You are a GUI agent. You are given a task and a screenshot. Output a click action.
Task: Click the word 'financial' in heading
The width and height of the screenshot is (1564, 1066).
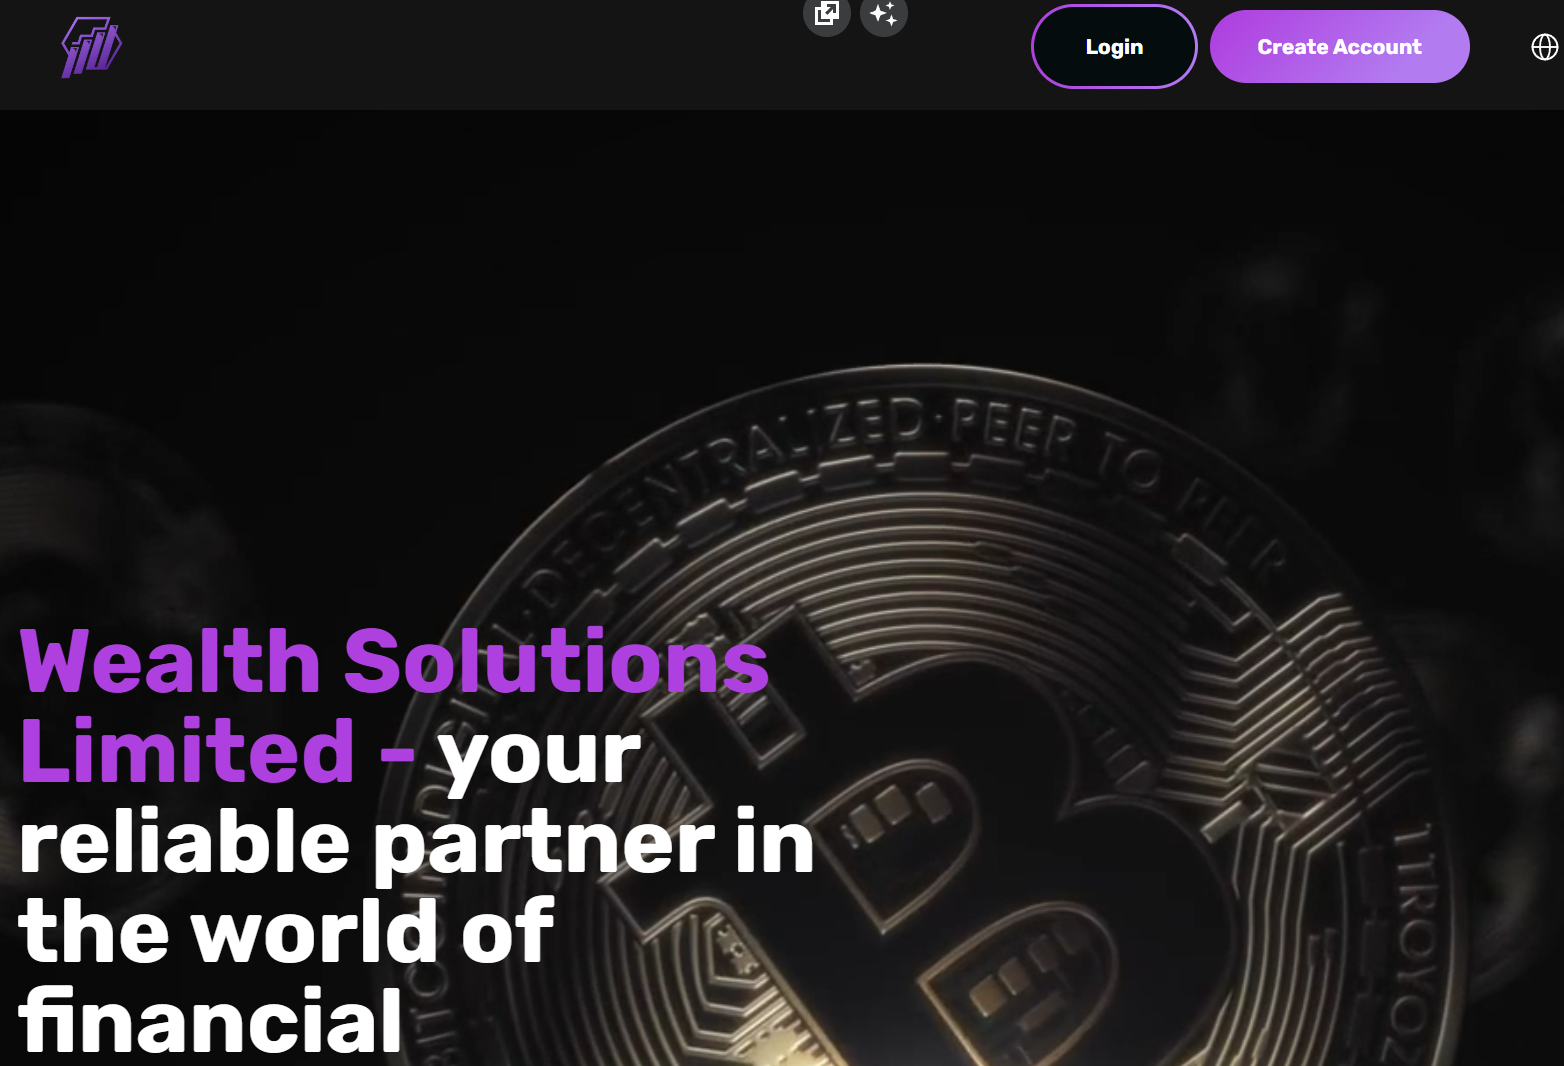pyautogui.click(x=211, y=1020)
